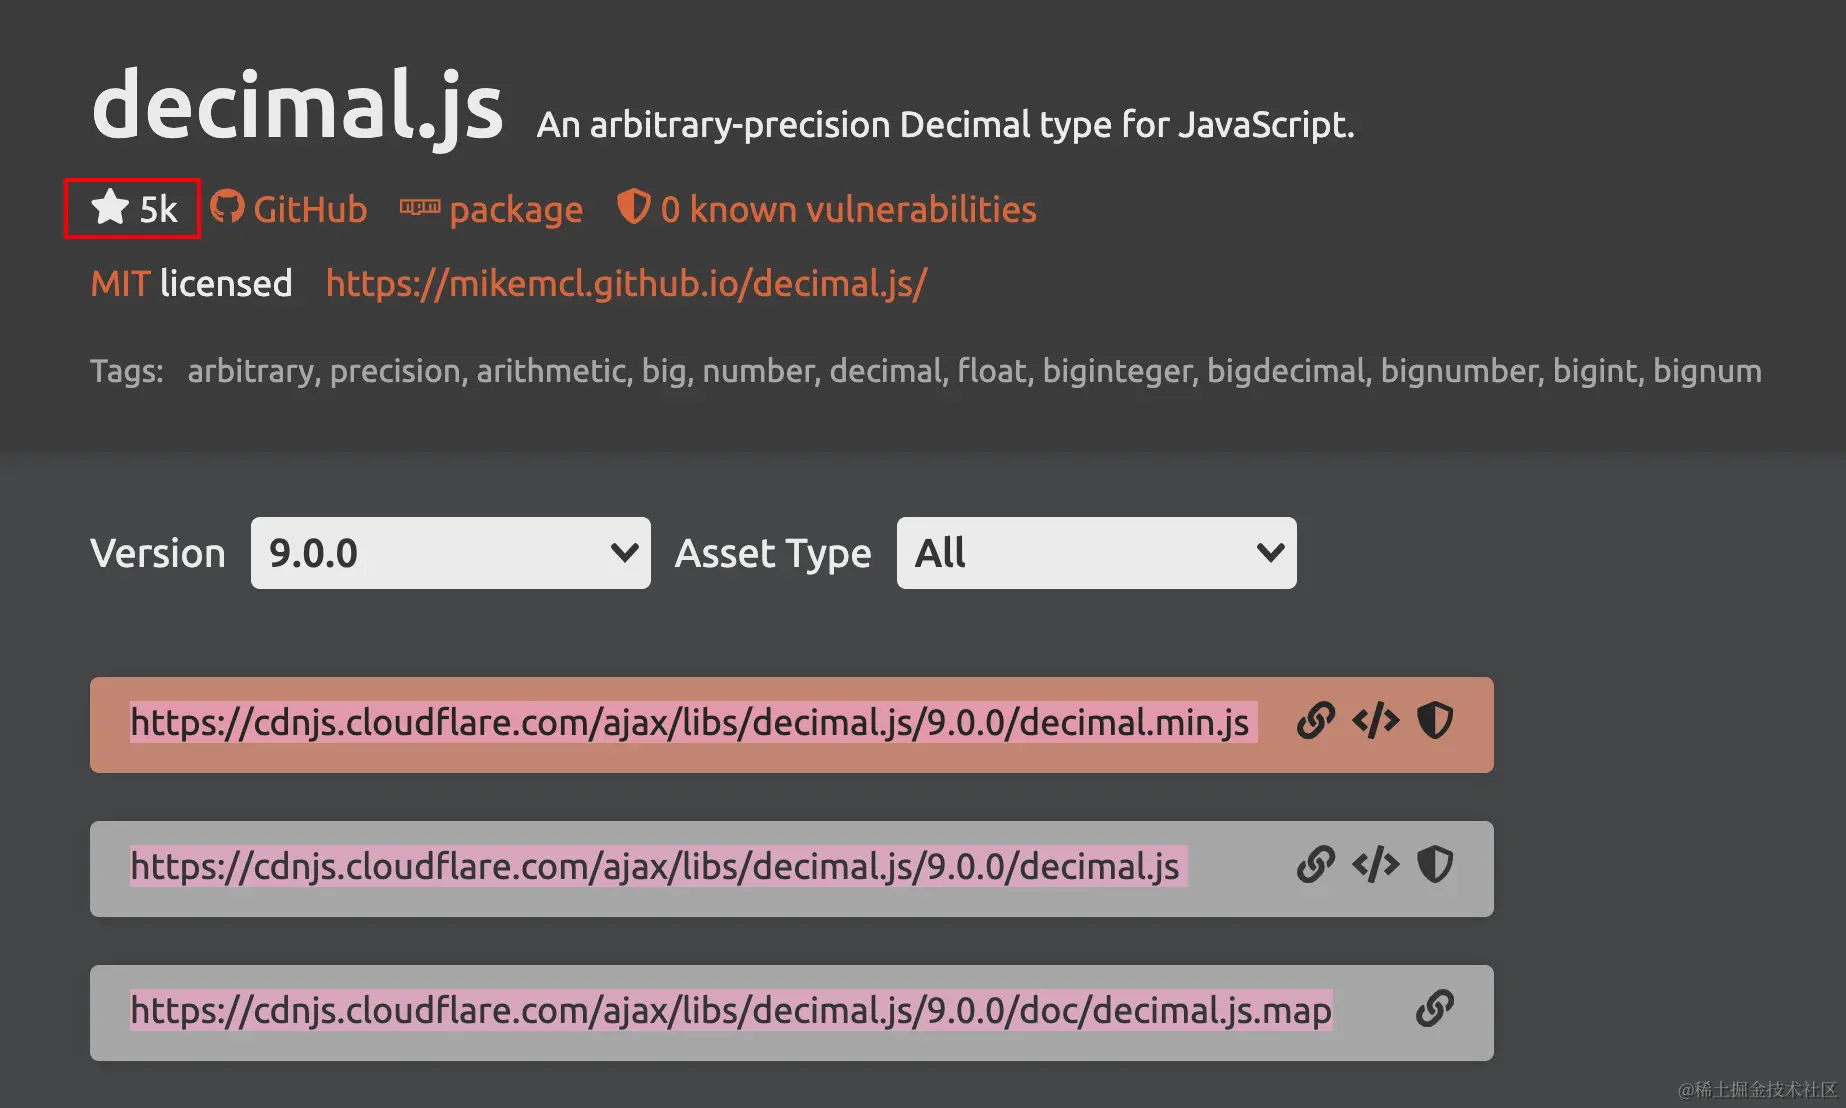The height and width of the screenshot is (1108, 1846).
Task: Click the npm package icon
Action: pyautogui.click(x=420, y=208)
